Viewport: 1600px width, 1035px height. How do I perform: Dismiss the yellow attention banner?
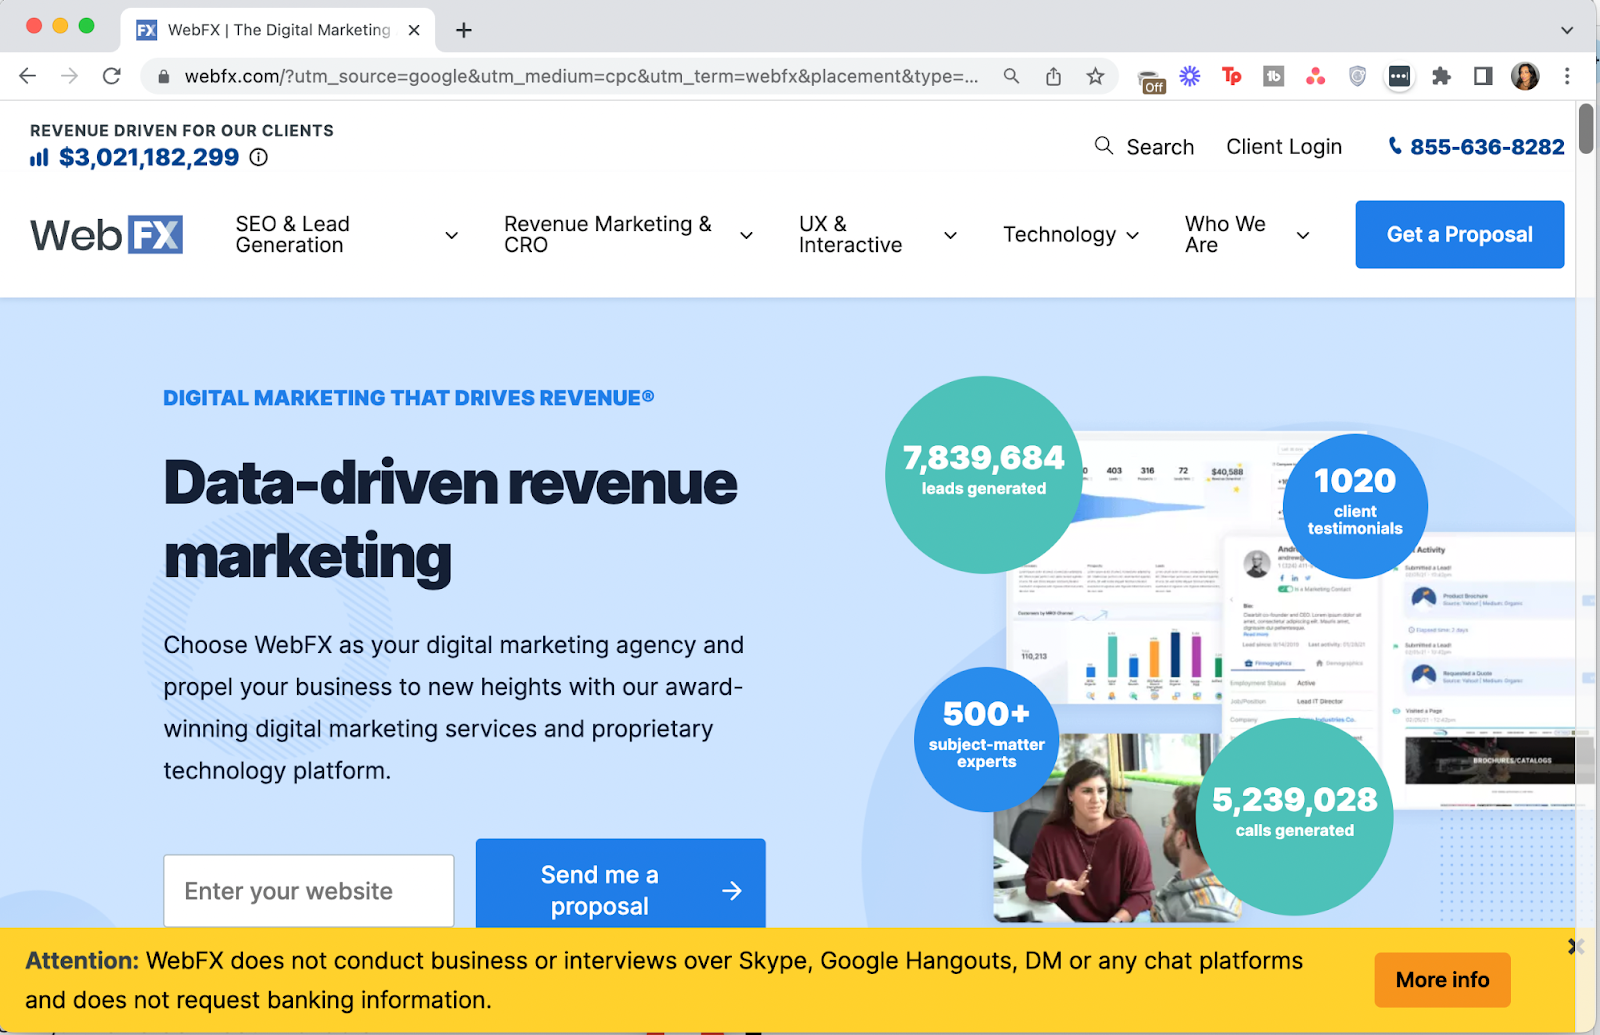pos(1575,946)
